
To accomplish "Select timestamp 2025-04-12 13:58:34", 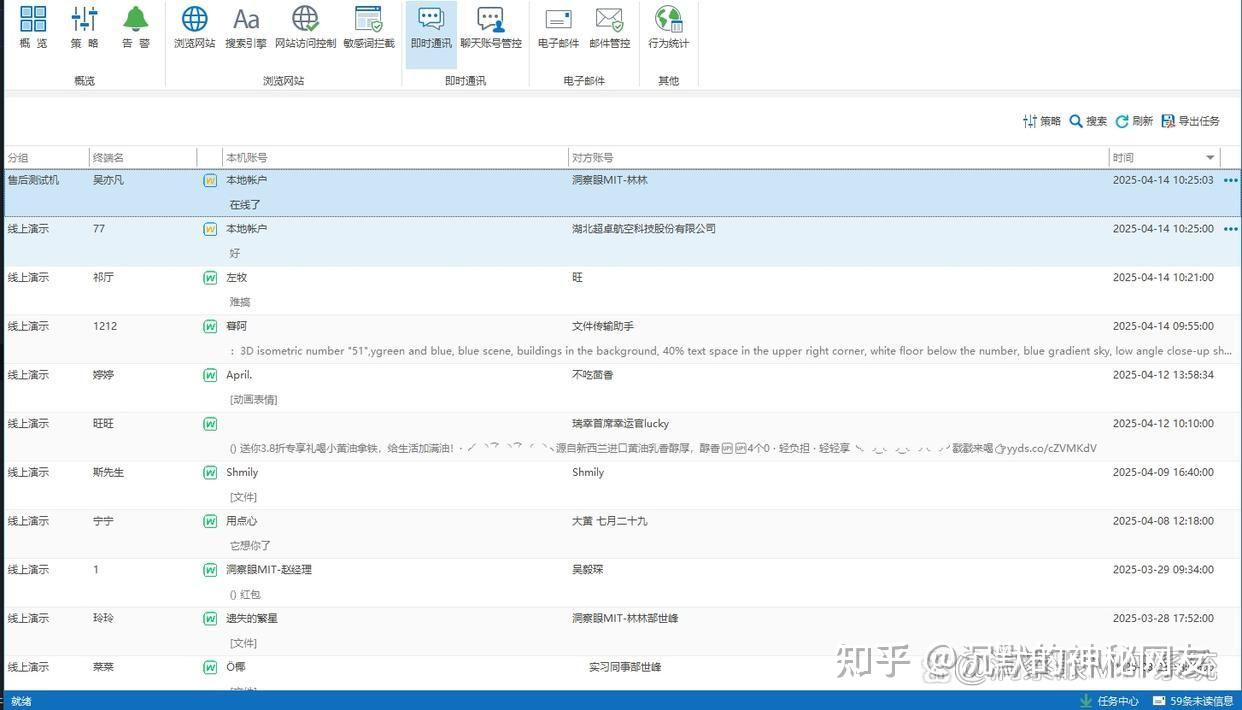I will coord(1163,375).
